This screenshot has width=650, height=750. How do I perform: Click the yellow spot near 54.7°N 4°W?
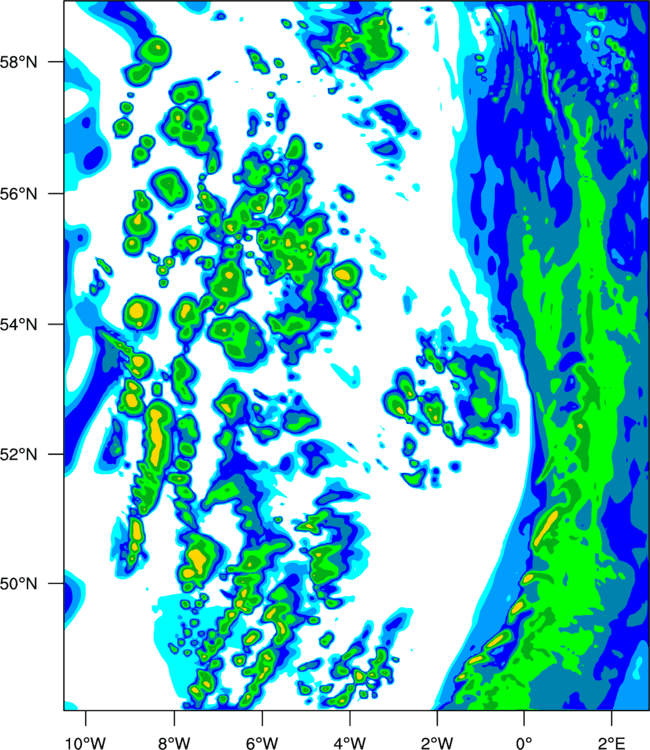pos(342,275)
